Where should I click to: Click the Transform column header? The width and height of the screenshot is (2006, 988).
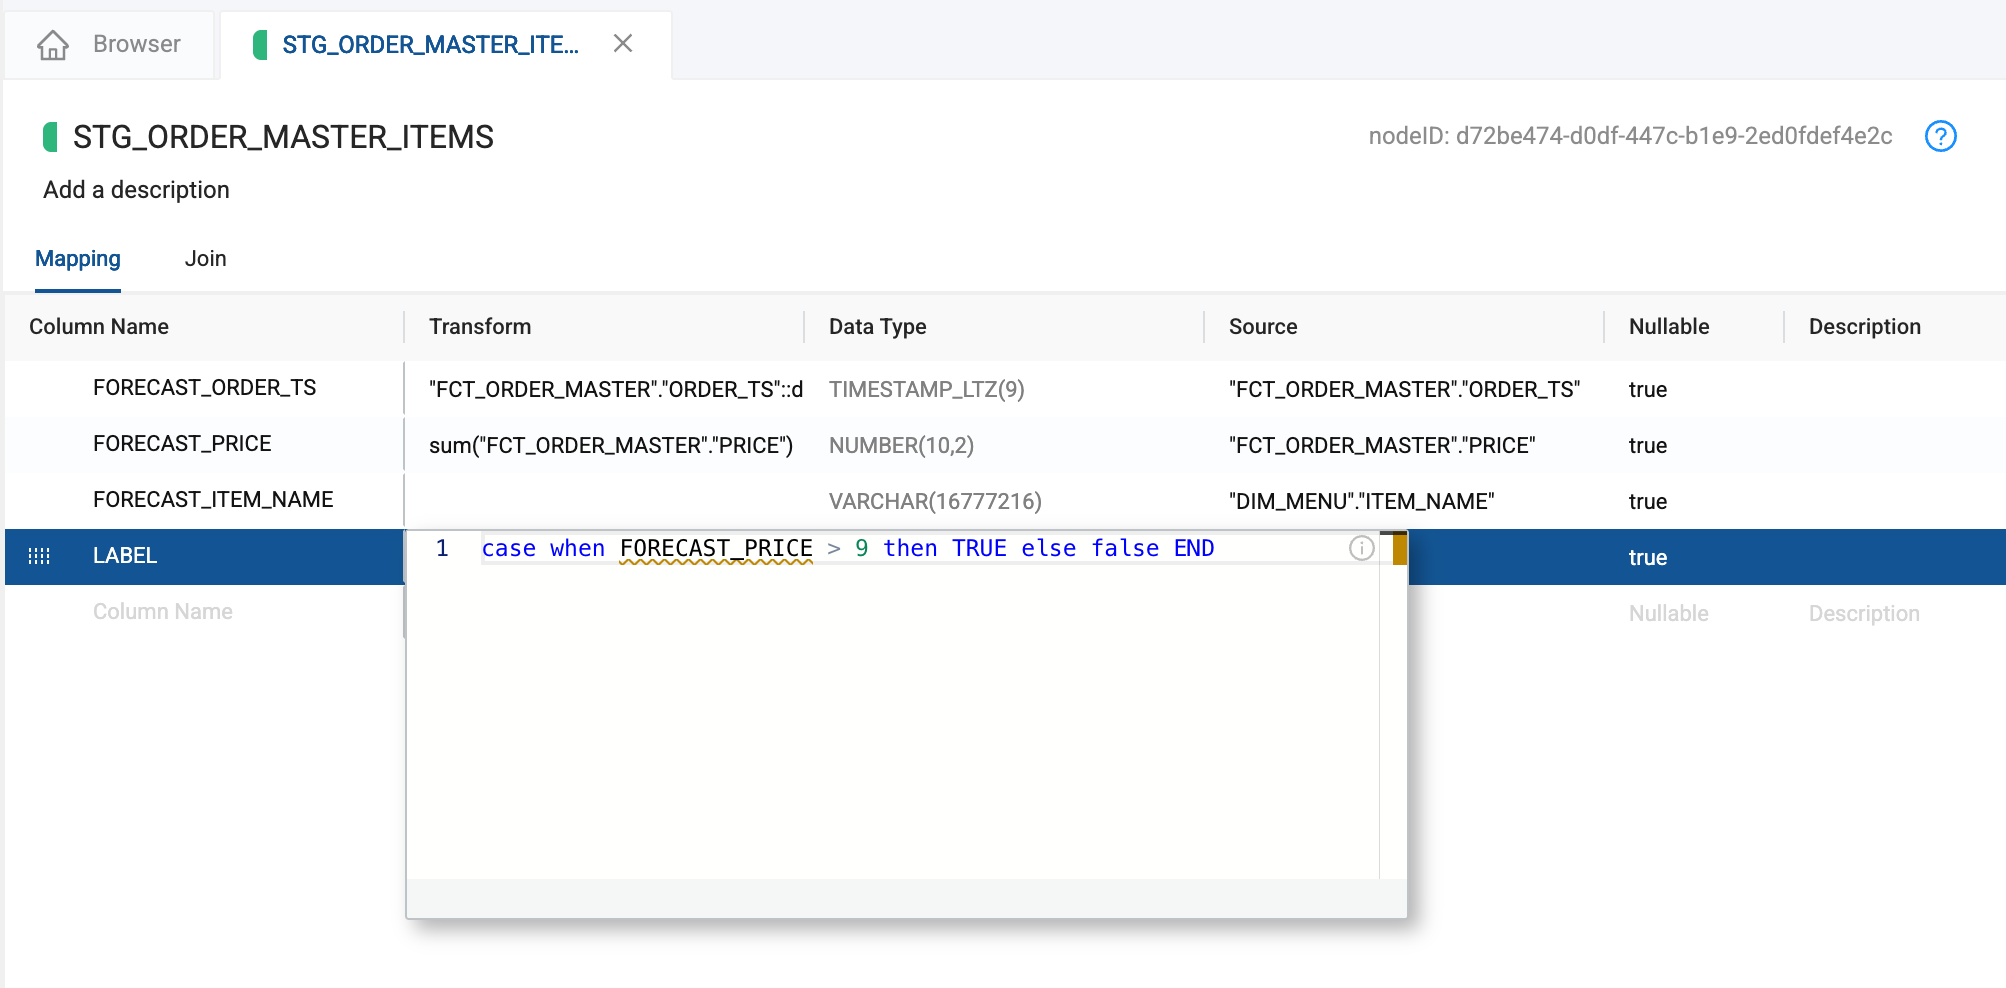tap(480, 327)
